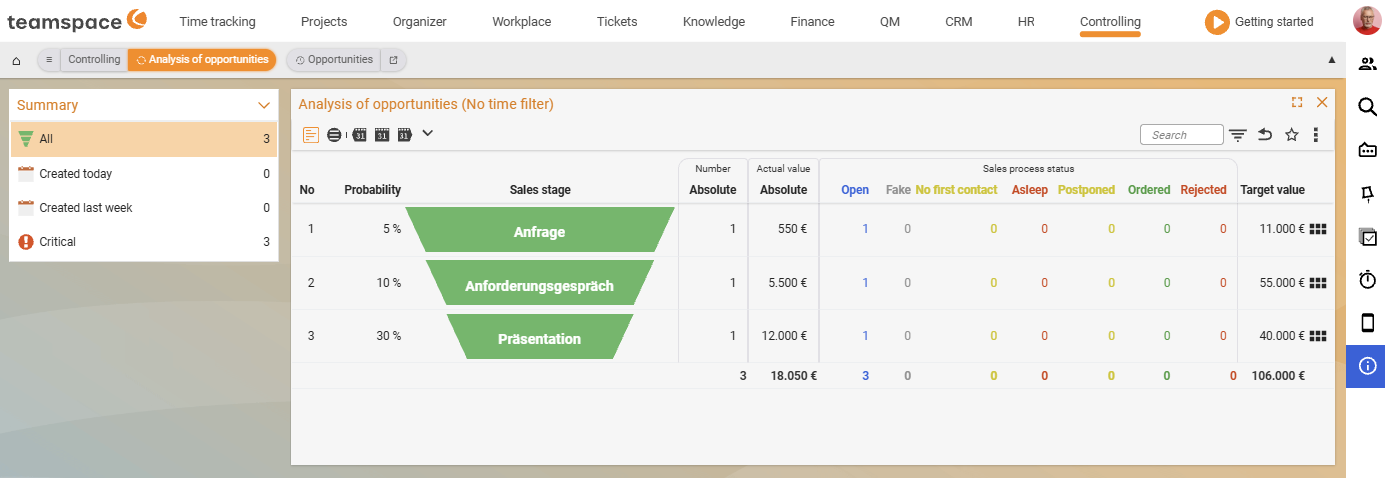
Task: Open the task checklist icon in sidebar
Action: [x=1367, y=237]
